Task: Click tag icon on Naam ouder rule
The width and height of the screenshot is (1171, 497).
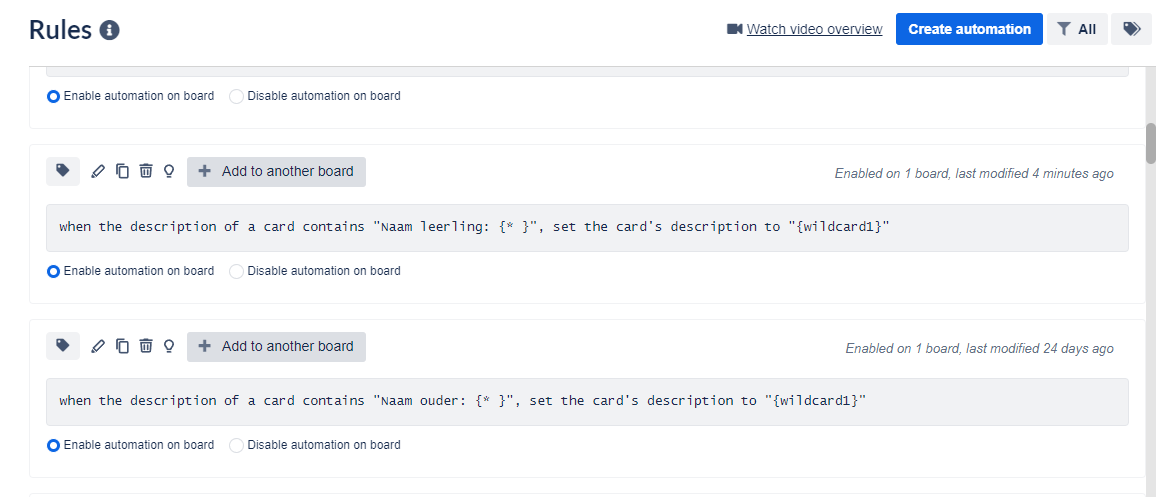Action: click(x=63, y=346)
